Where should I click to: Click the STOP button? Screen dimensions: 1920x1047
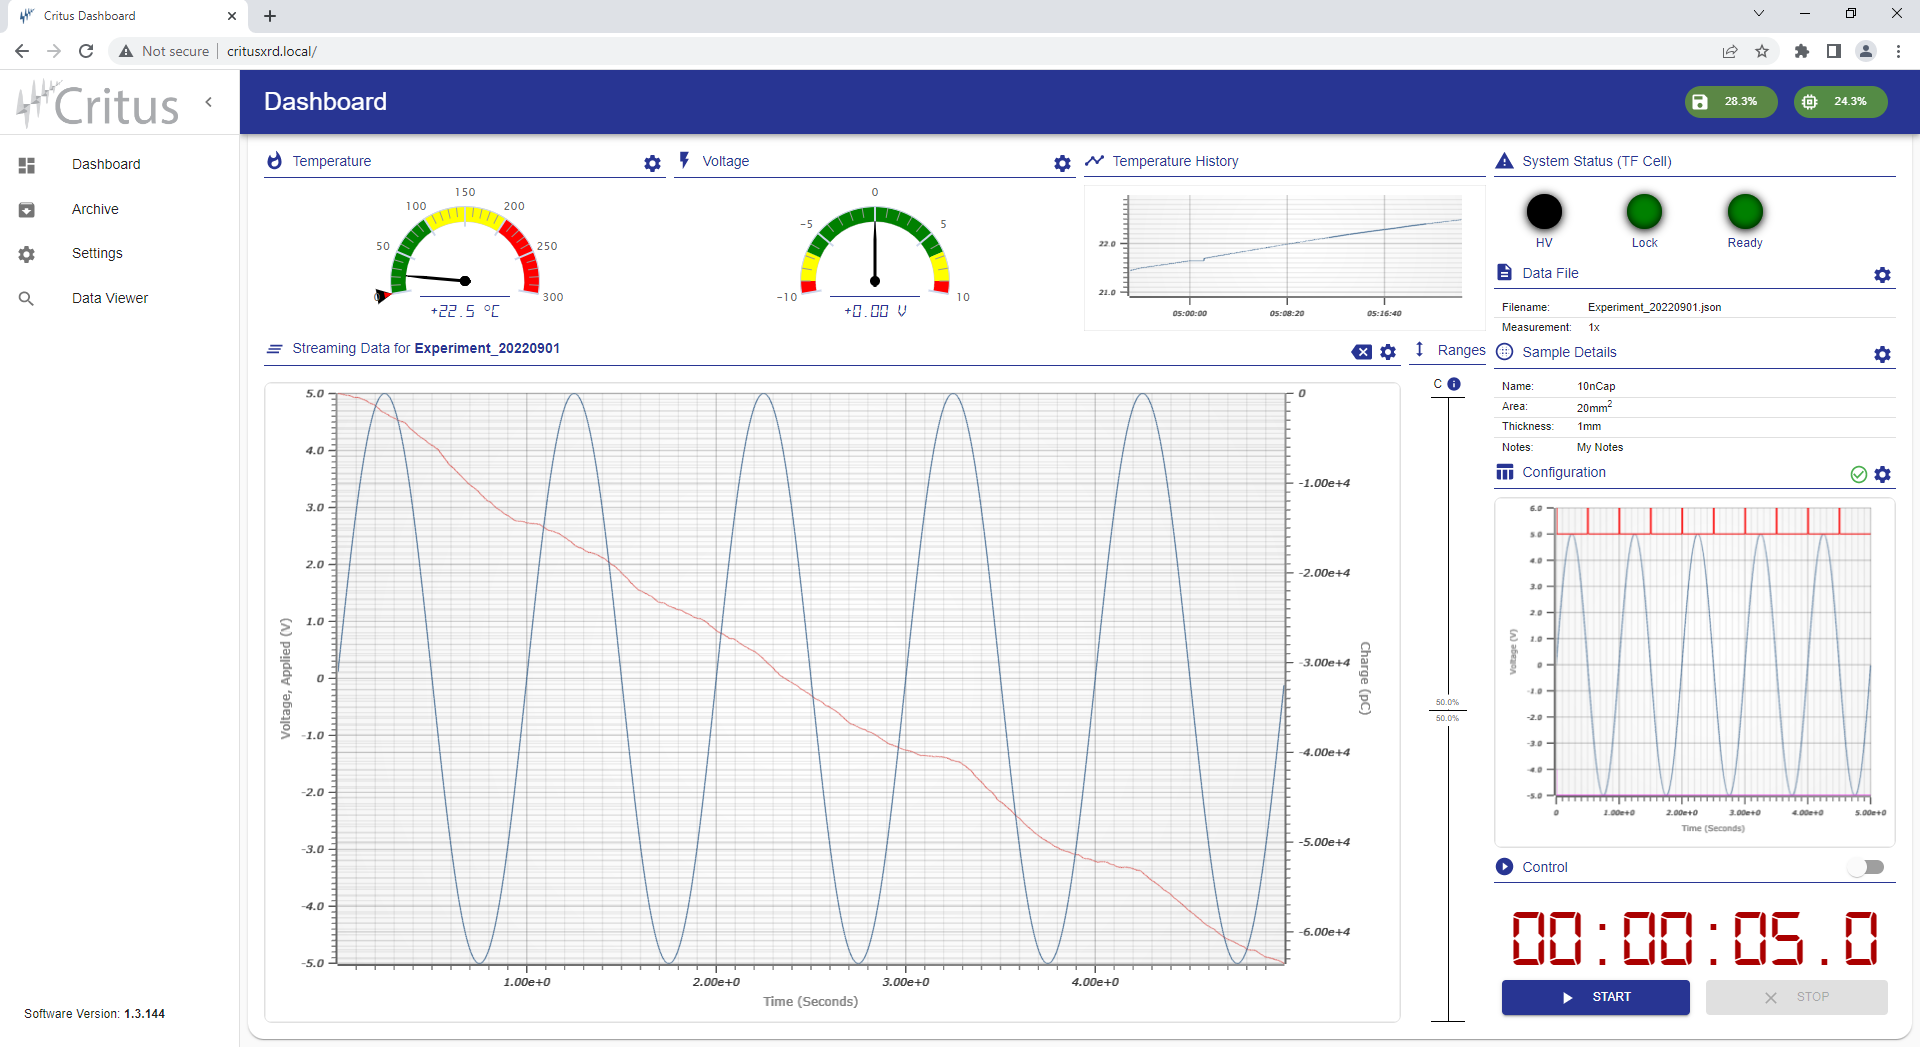pos(1797,997)
